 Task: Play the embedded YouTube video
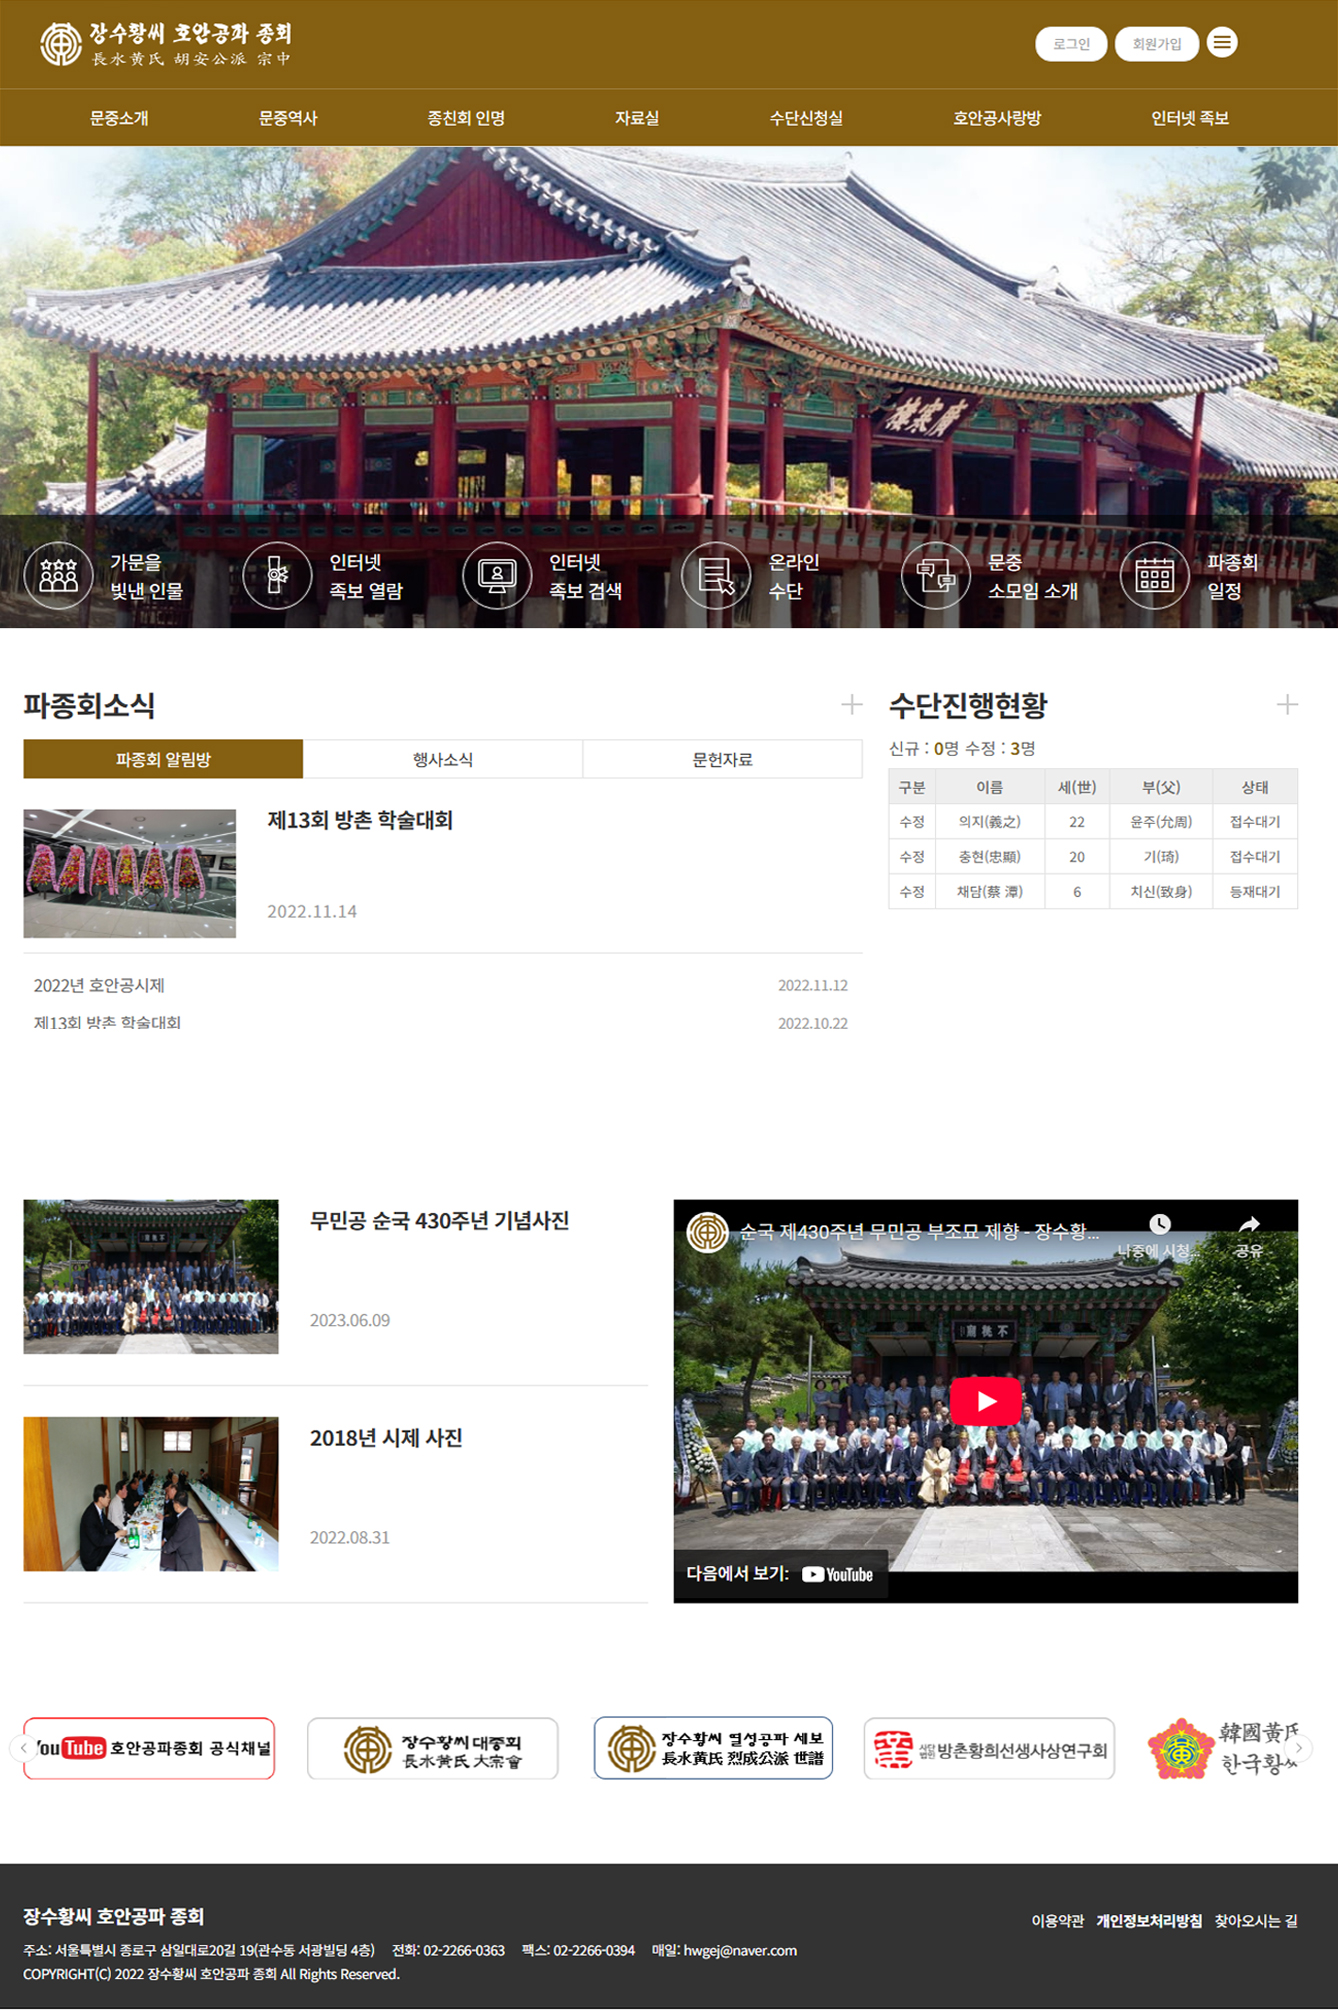coord(985,1401)
